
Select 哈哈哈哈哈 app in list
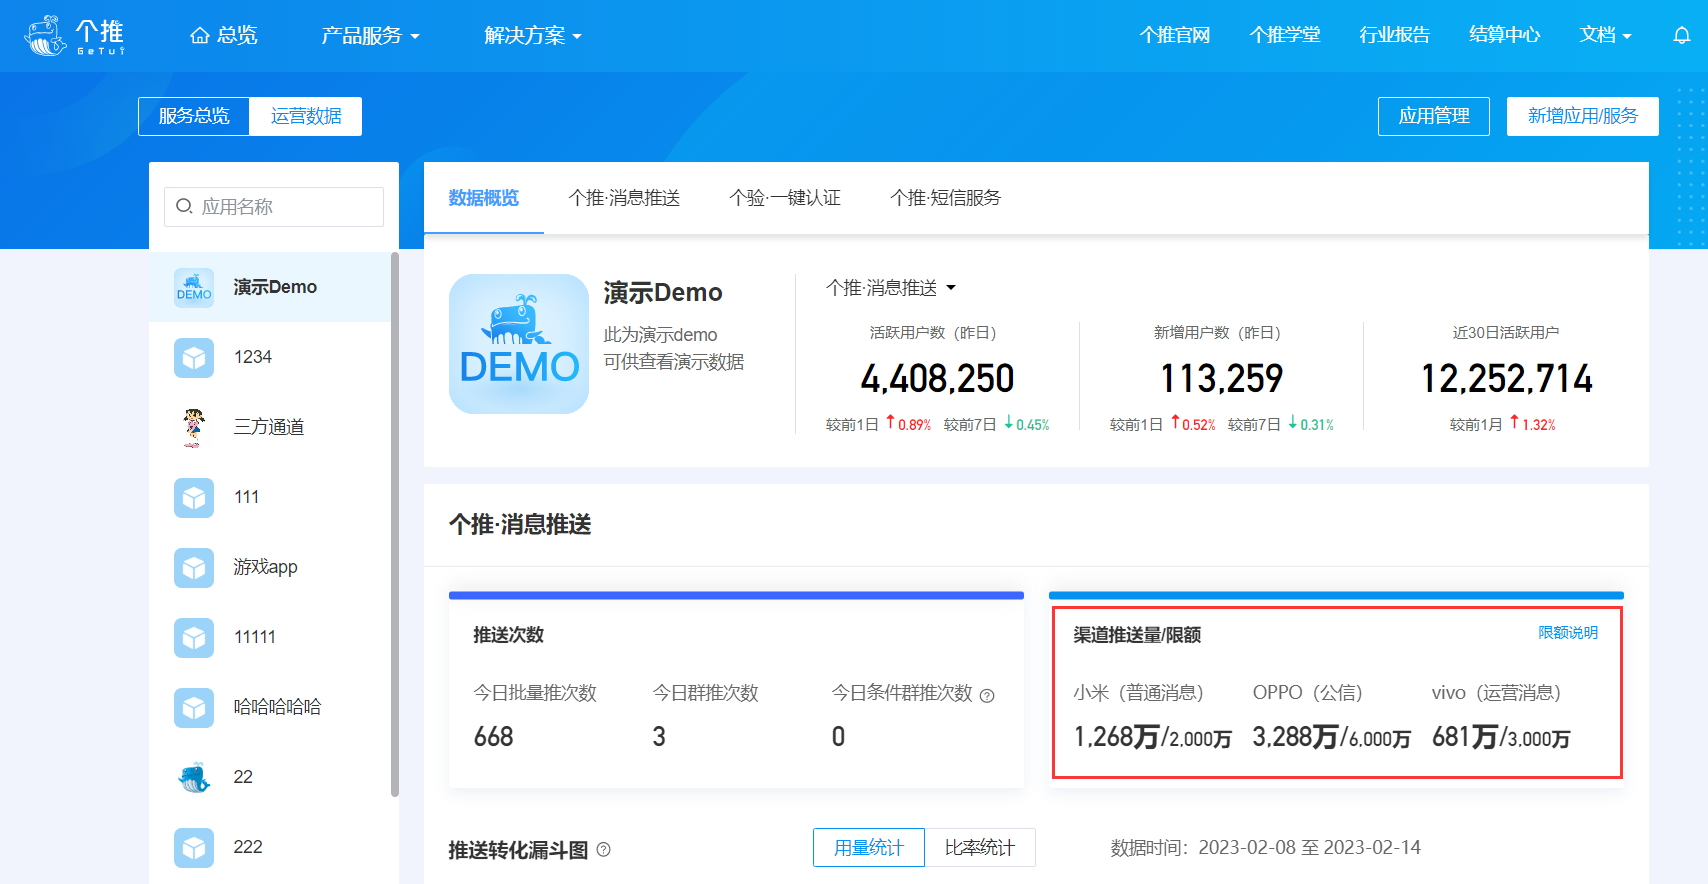(x=270, y=707)
